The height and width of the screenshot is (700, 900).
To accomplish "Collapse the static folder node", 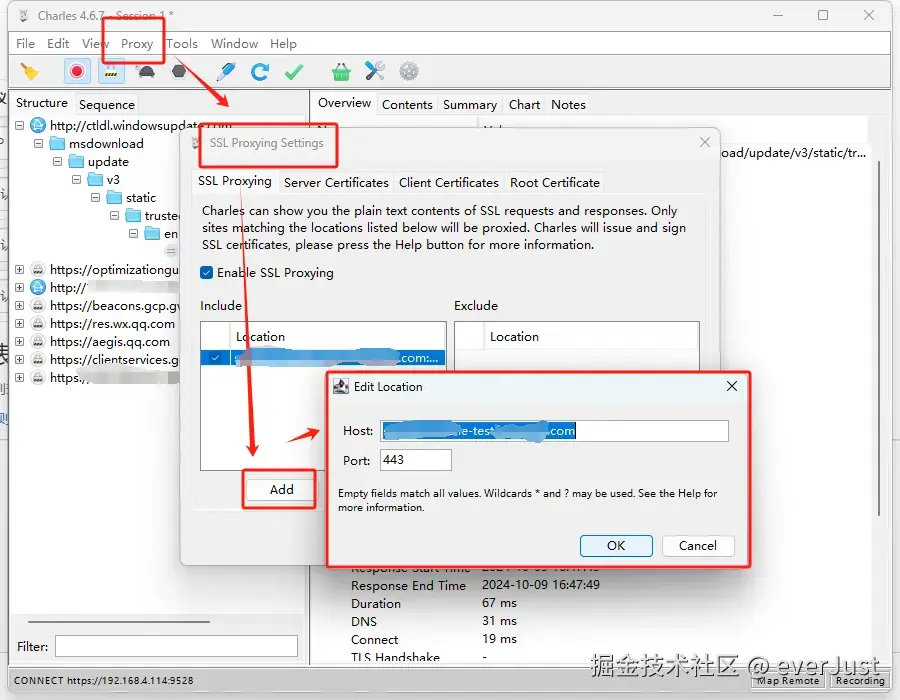I will (x=95, y=197).
